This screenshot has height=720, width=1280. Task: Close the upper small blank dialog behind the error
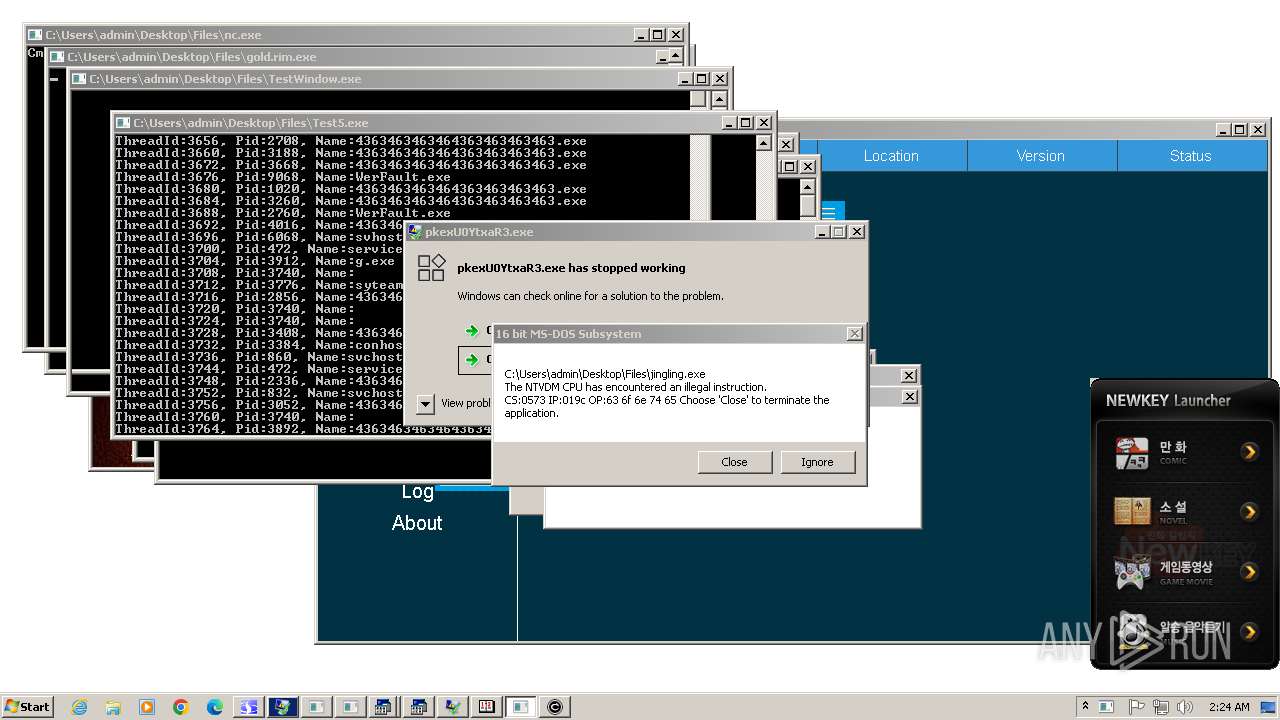908,375
